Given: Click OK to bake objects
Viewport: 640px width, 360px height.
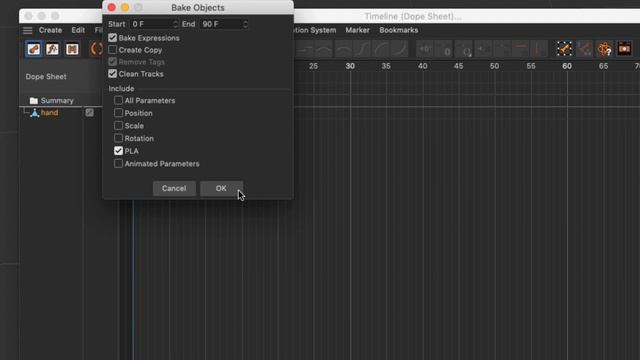Looking at the screenshot, I should click(221, 189).
